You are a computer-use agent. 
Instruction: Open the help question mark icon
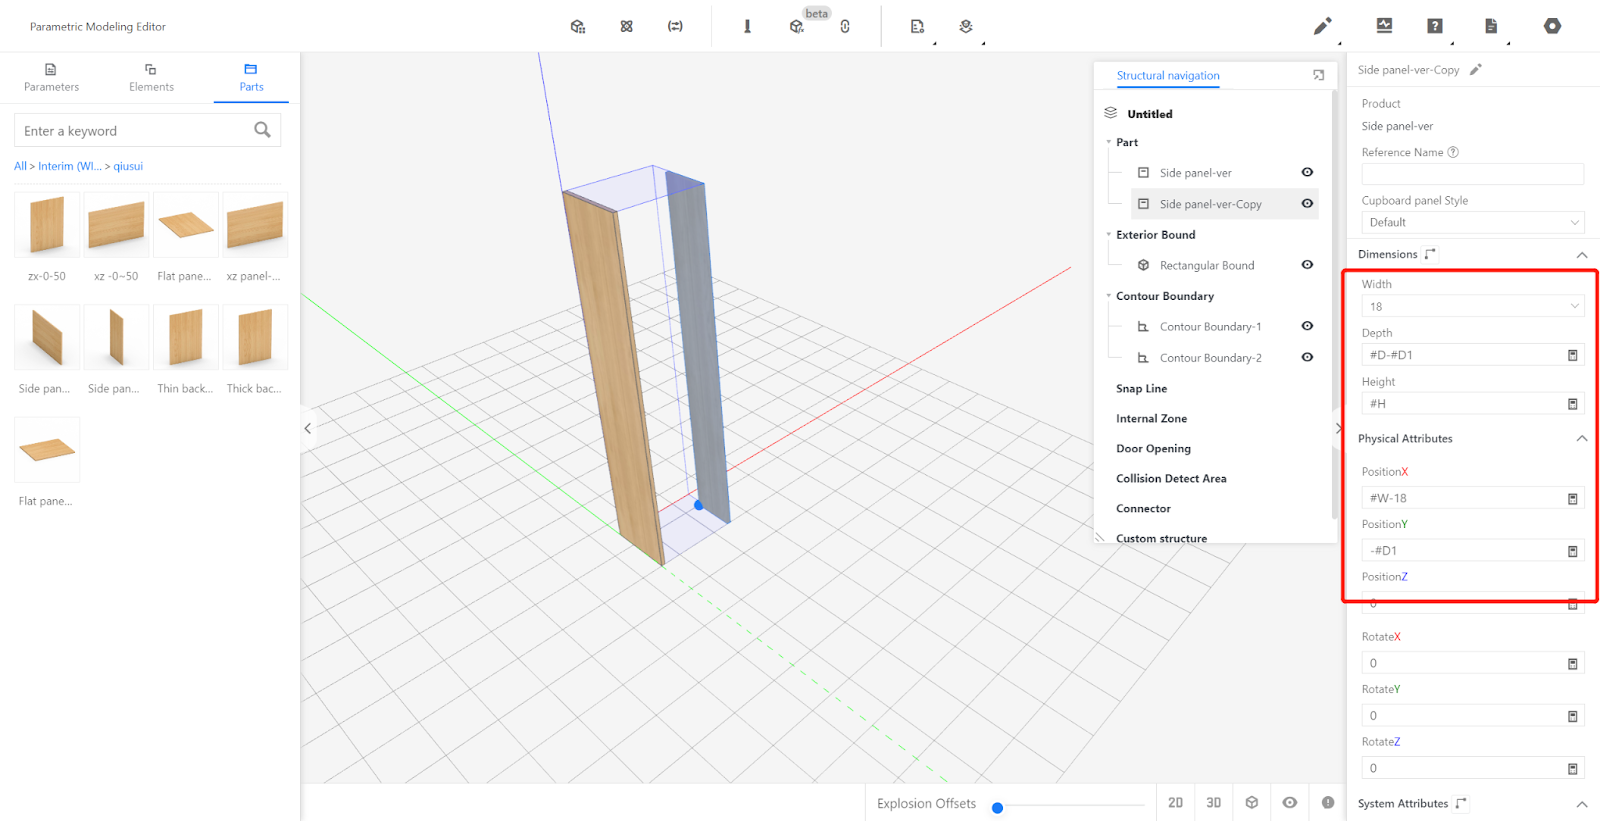coord(1435,26)
